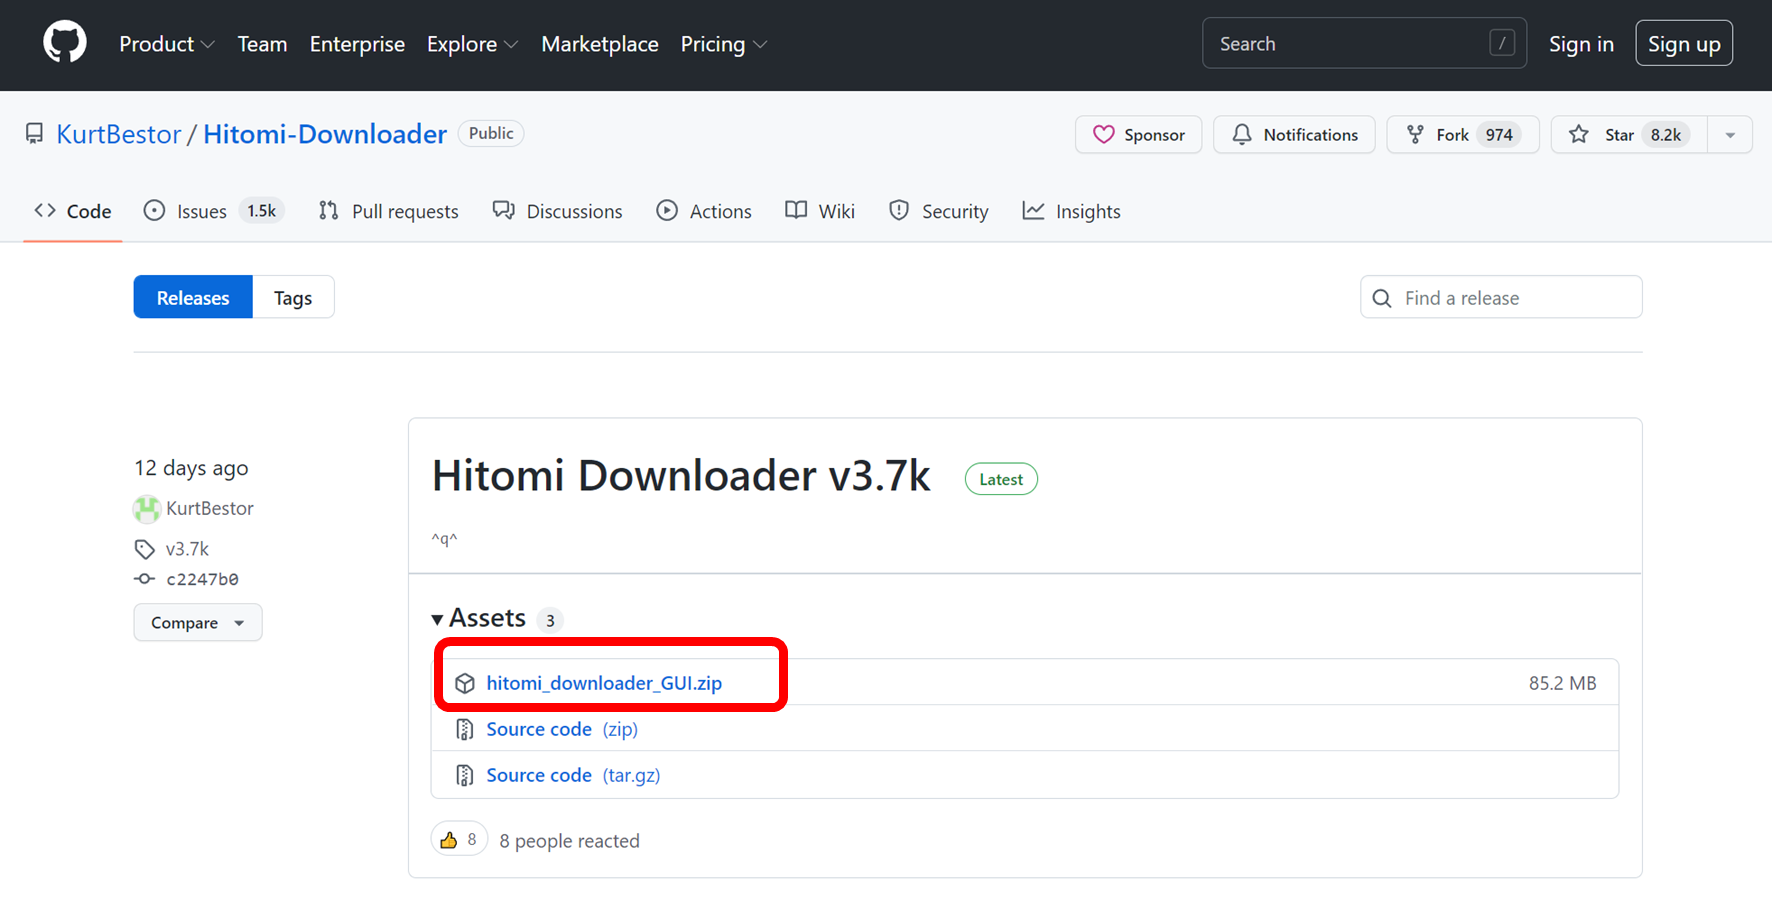
Task: Click the Latest badge
Action: pos(1001,479)
